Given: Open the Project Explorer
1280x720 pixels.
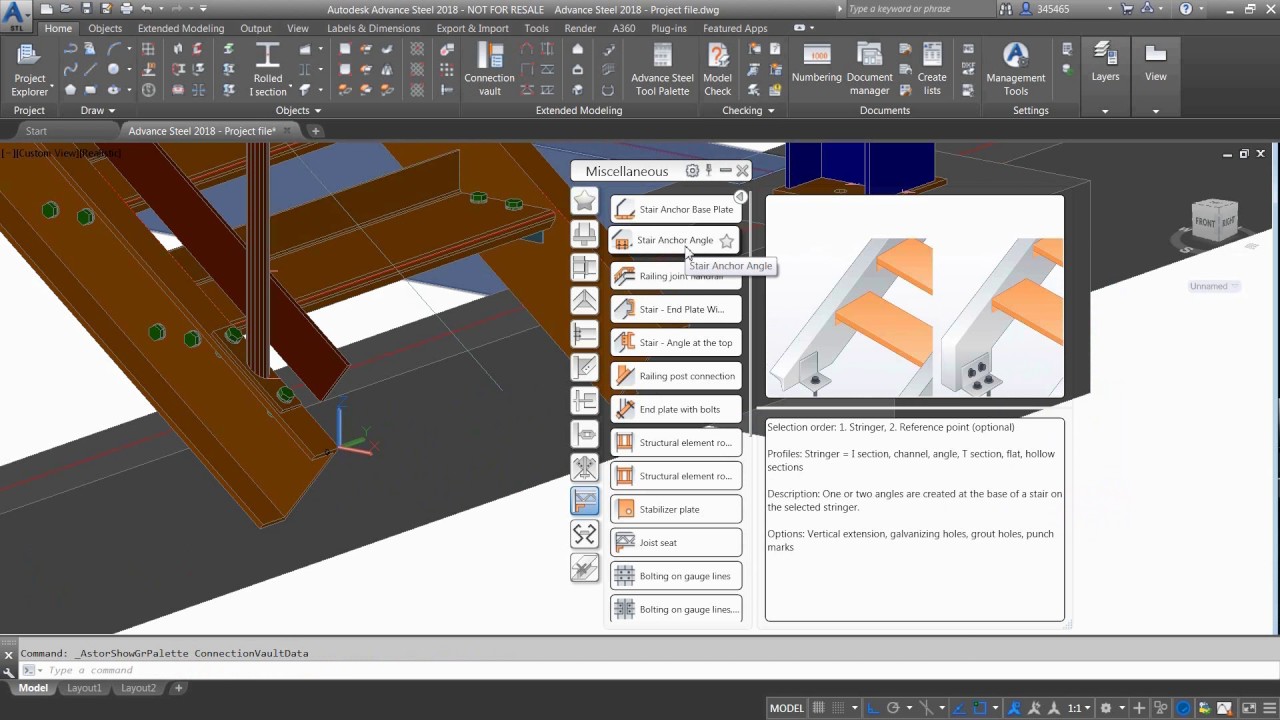Looking at the screenshot, I should 29,68.
